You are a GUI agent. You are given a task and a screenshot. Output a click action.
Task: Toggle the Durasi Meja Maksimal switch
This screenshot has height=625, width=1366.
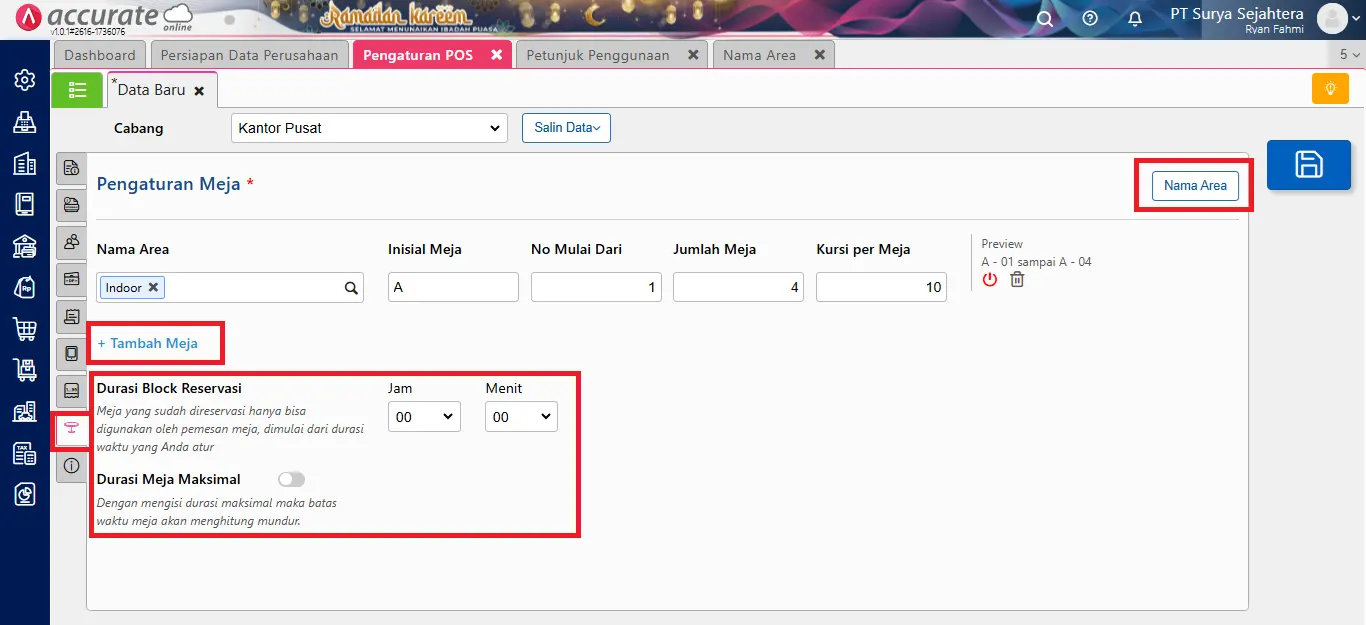[x=291, y=479]
